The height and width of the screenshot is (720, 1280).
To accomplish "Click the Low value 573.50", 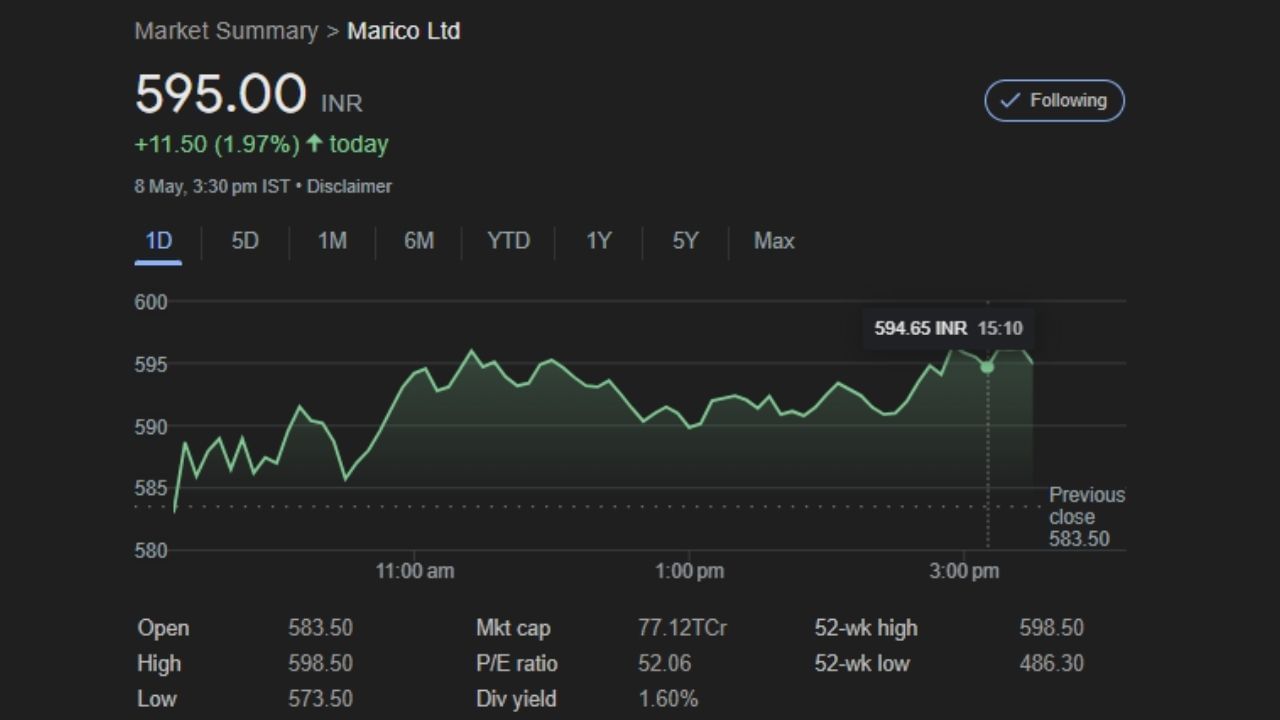I will [320, 699].
